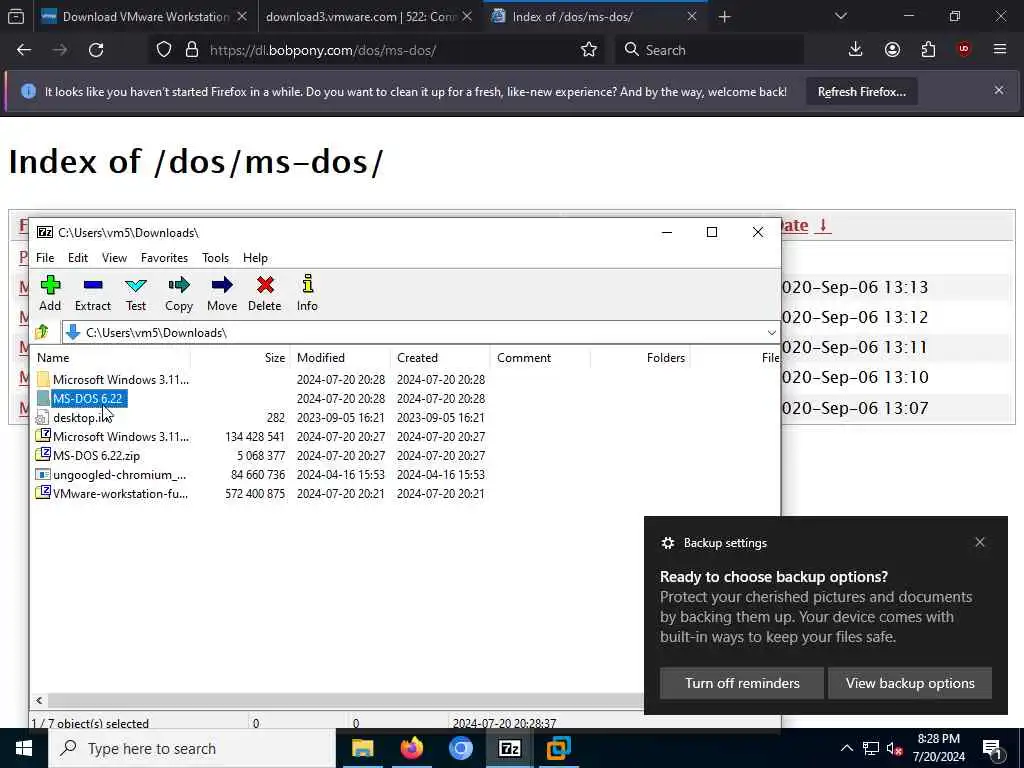Click the horizontal scrollbar left arrow in 7-Zip
The height and width of the screenshot is (768, 1024).
pos(39,700)
